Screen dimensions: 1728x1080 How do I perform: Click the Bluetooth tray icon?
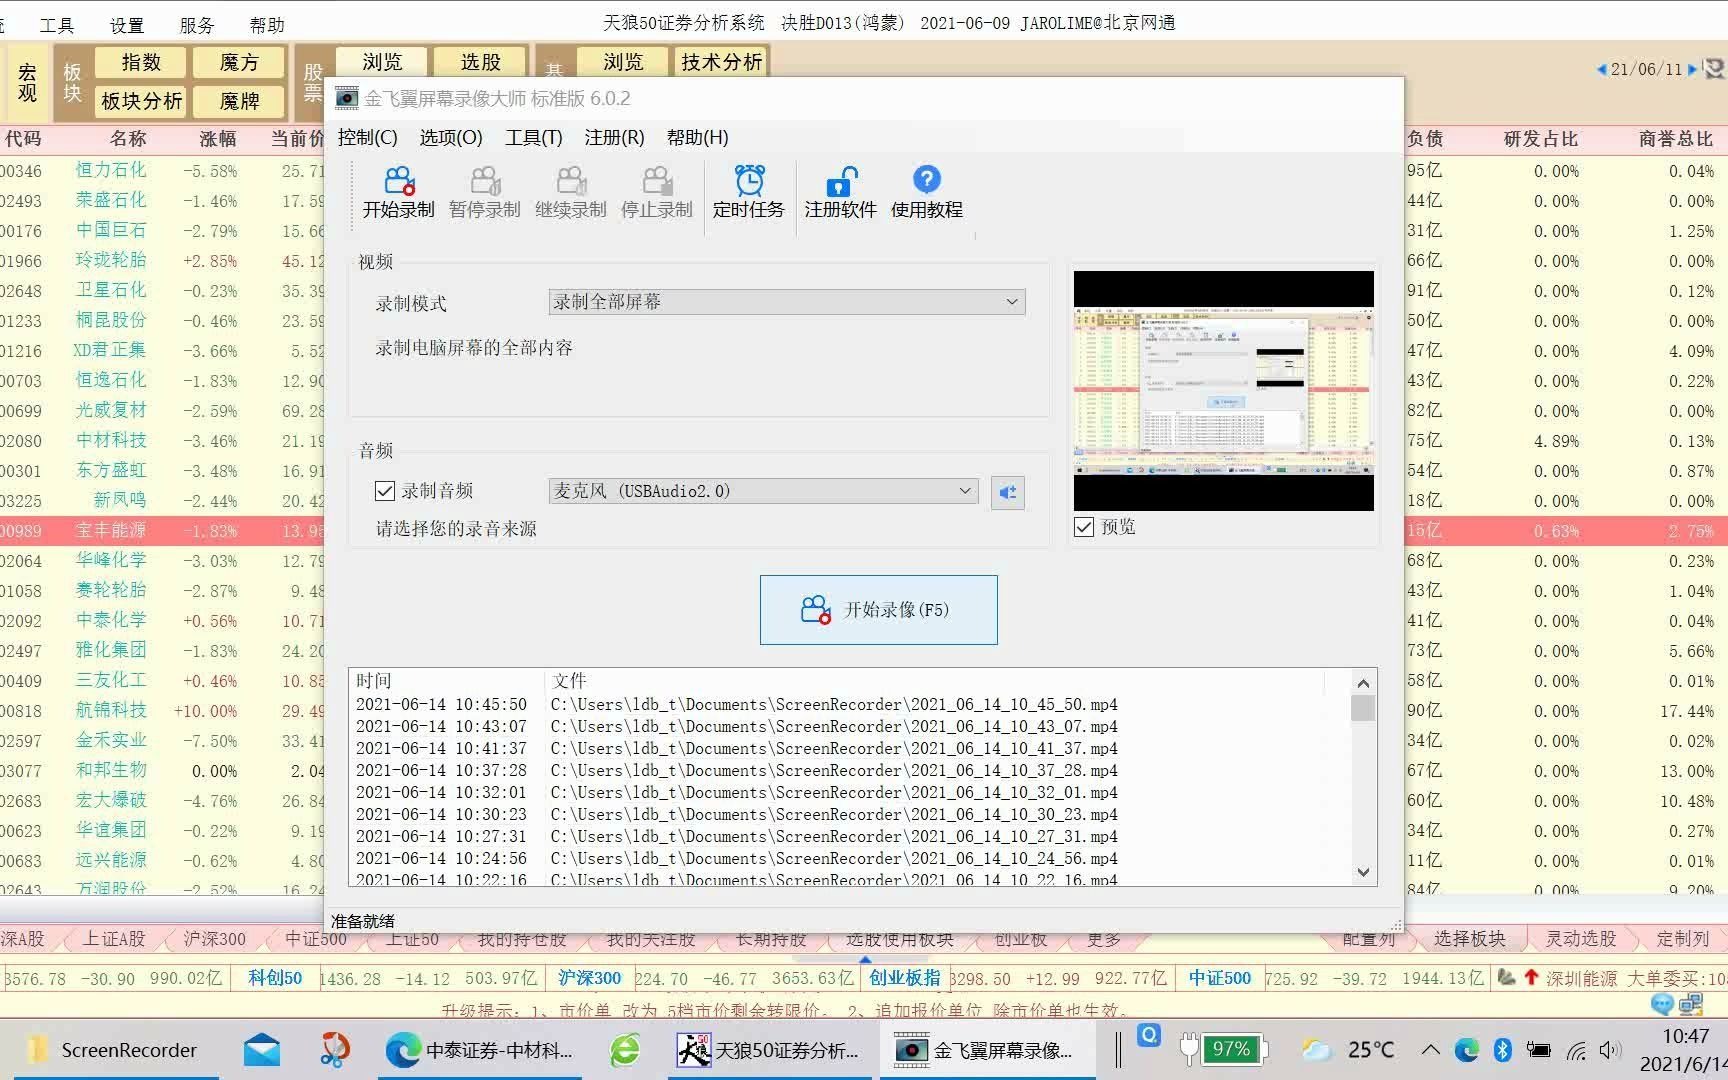[x=1502, y=1049]
